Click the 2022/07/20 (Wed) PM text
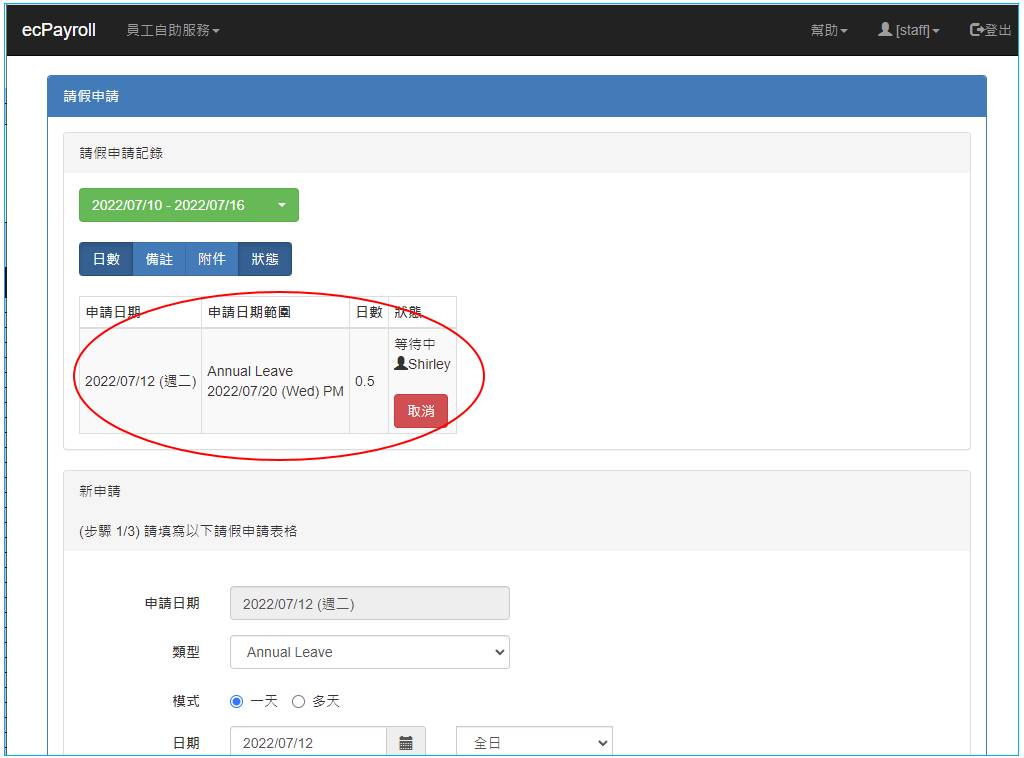 coord(276,391)
